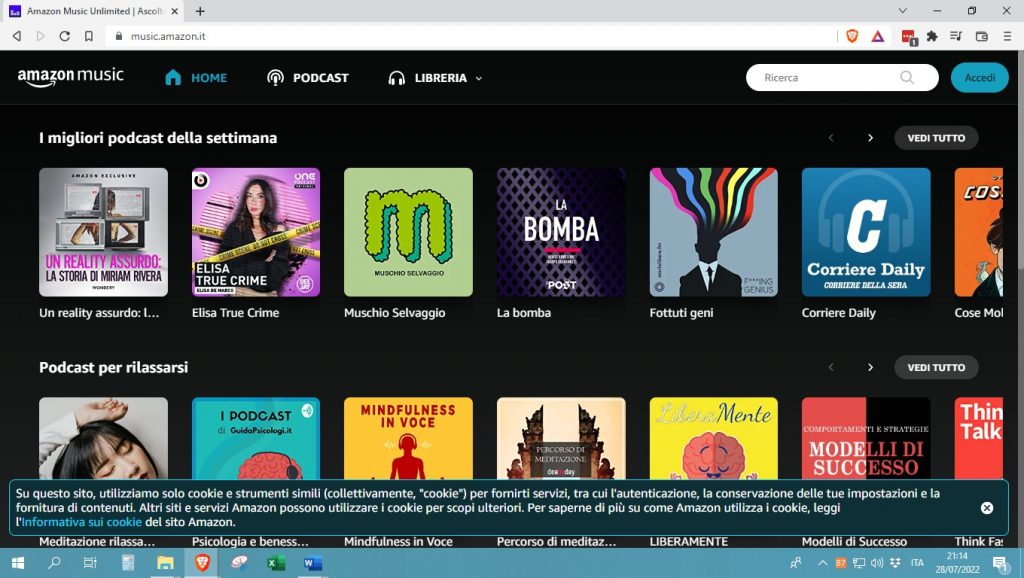Expand hidden icons in the system tray
This screenshot has width=1024, height=578.
pyautogui.click(x=822, y=562)
